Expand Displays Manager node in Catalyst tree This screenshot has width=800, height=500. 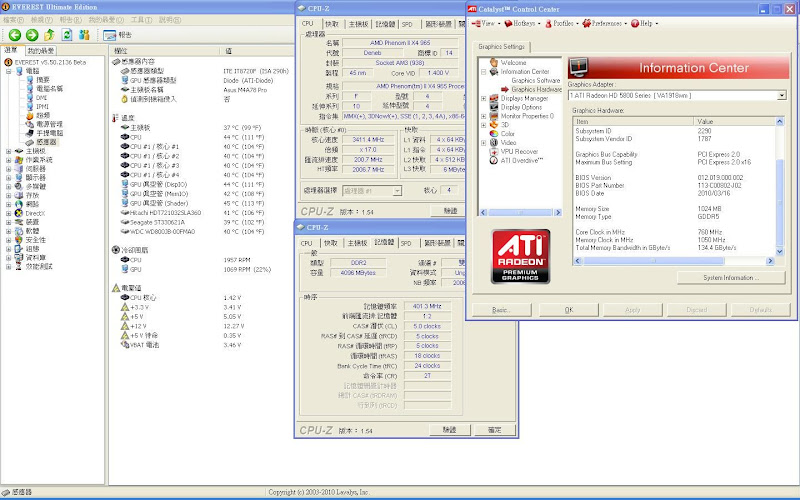tap(483, 98)
